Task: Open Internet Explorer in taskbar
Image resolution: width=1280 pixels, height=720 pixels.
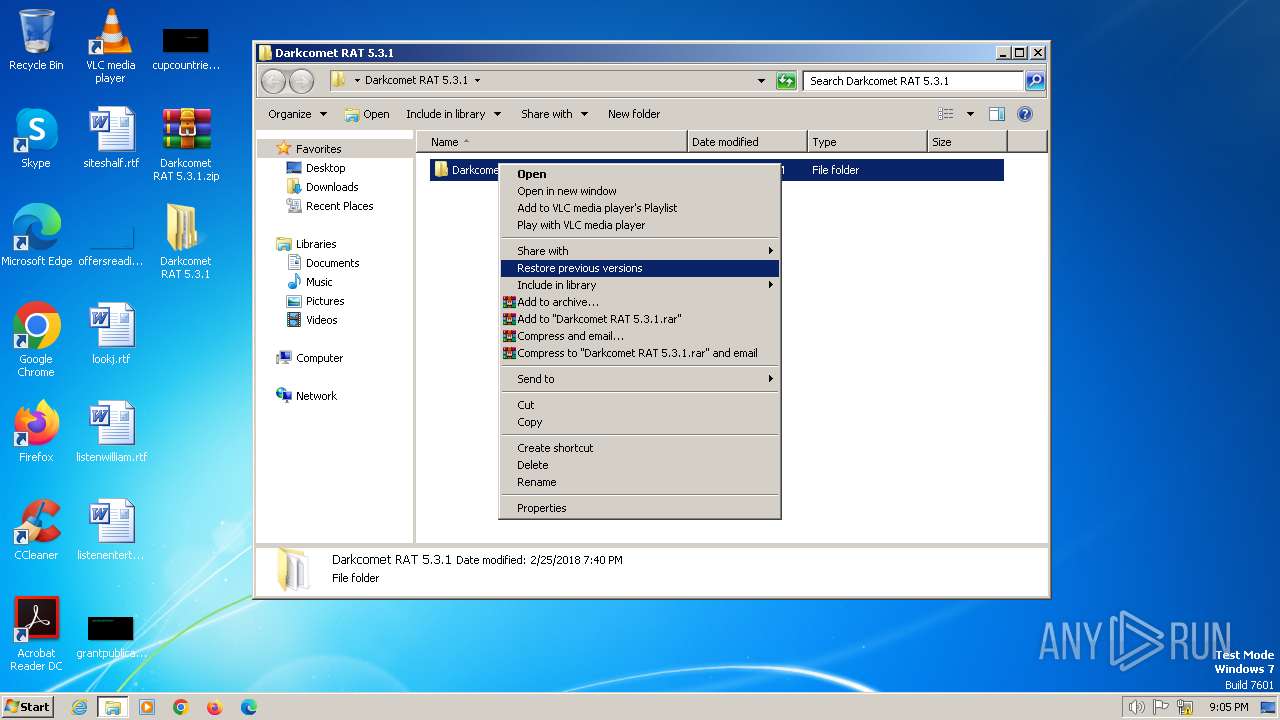Action: pos(80,707)
